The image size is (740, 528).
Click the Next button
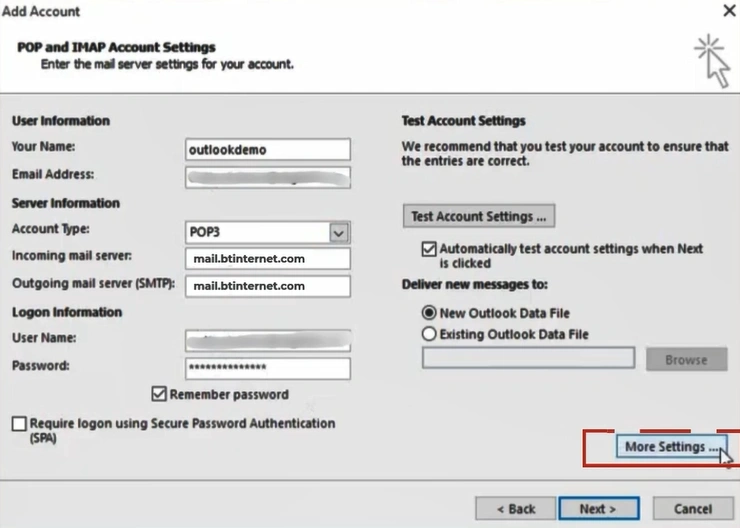(x=599, y=509)
